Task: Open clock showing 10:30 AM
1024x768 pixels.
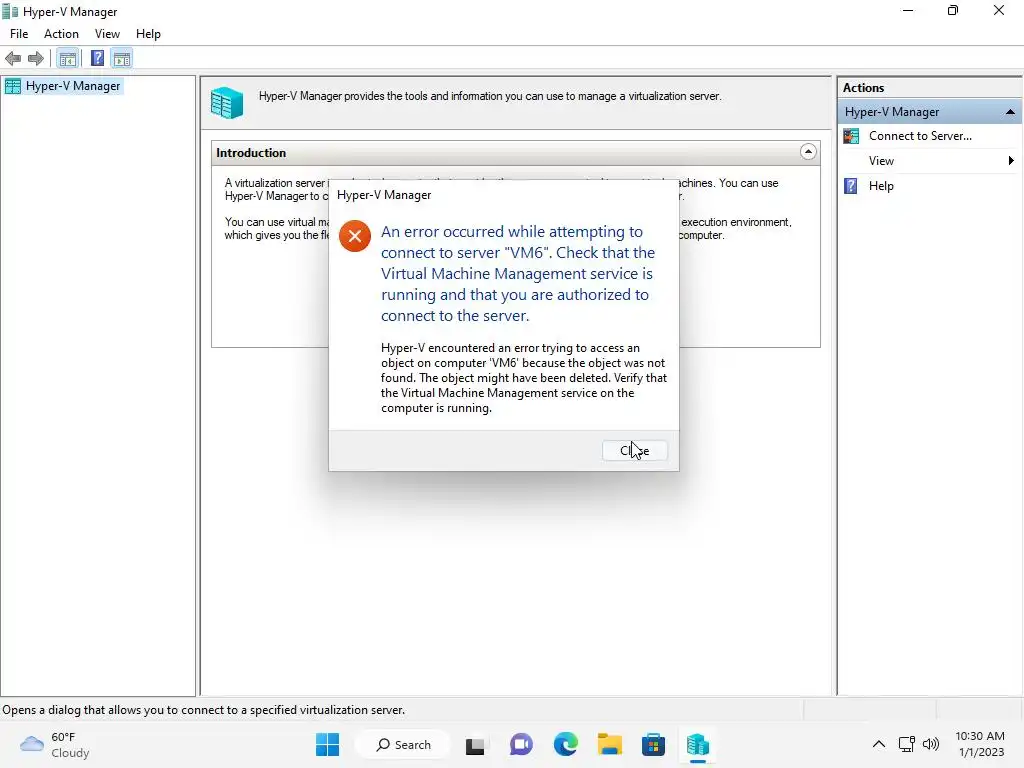Action: click(x=980, y=744)
